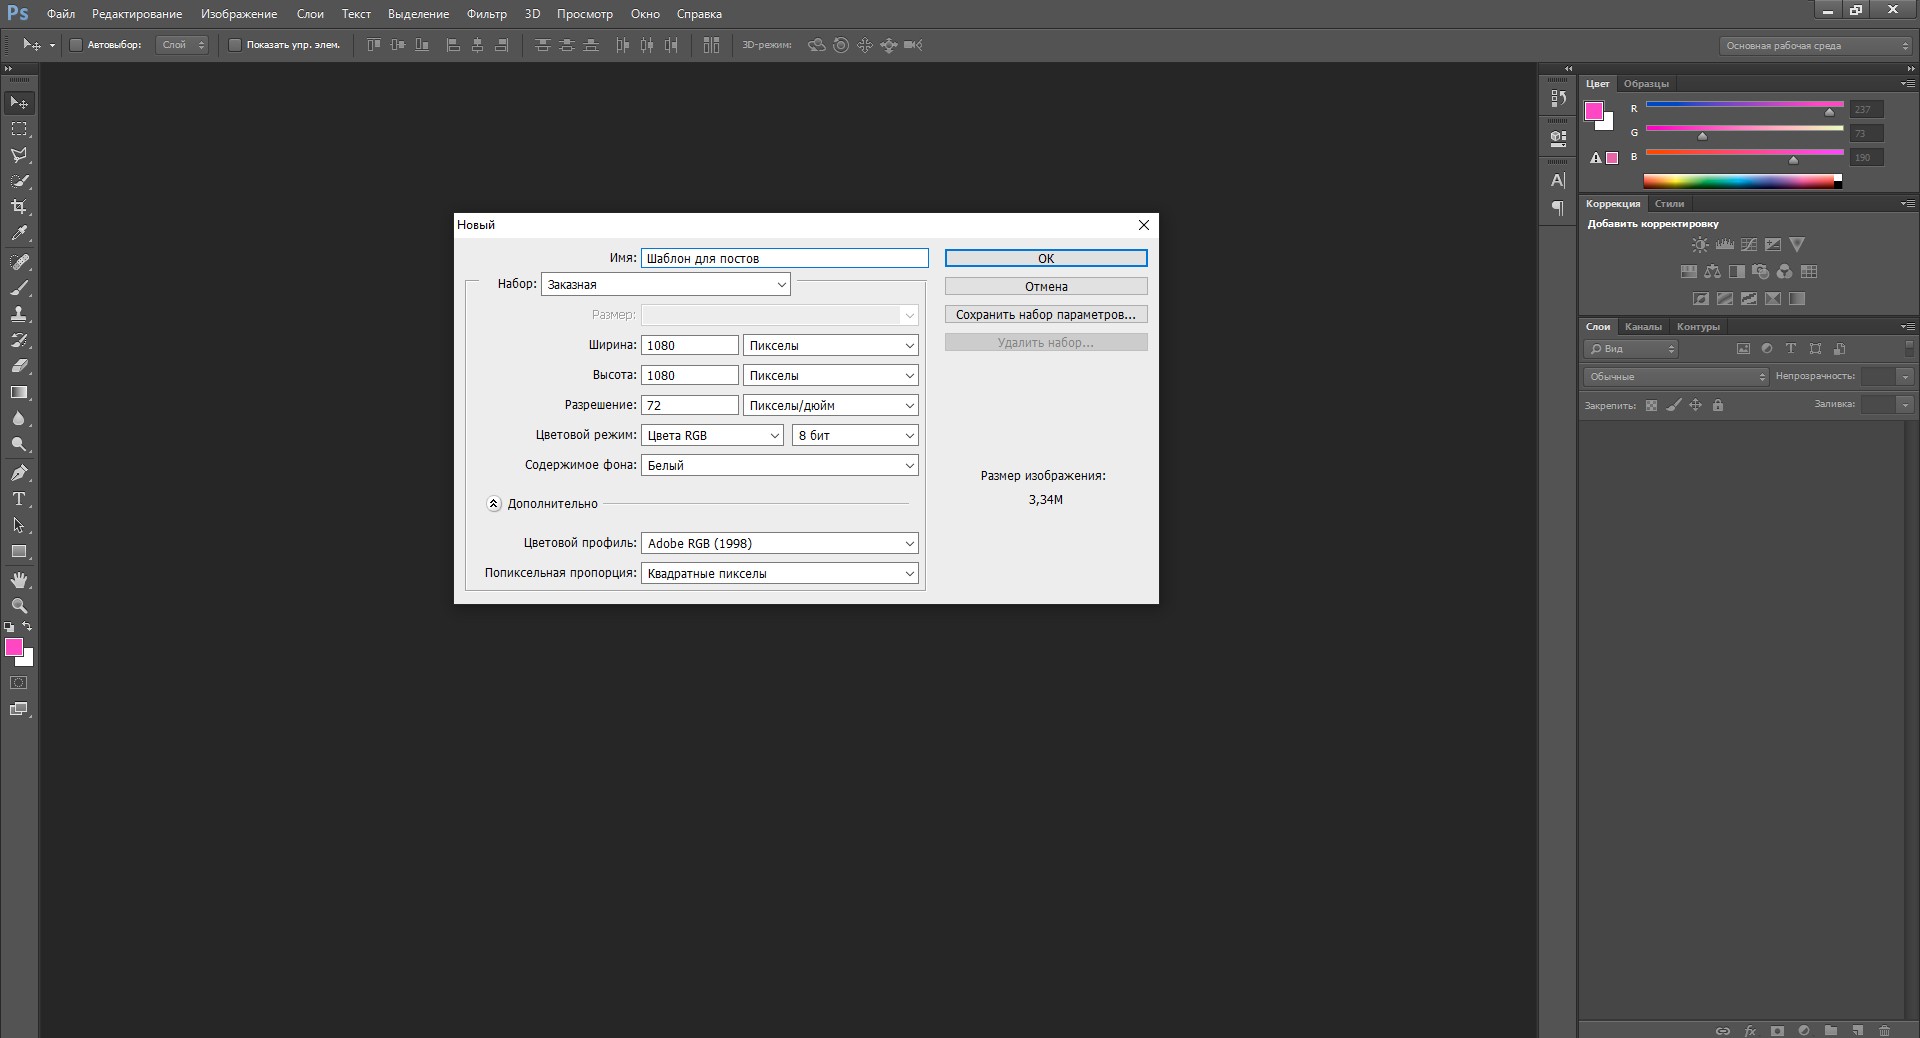Add a Brightness/Contrast adjustment
This screenshot has height=1038, width=1920.
pos(1700,244)
